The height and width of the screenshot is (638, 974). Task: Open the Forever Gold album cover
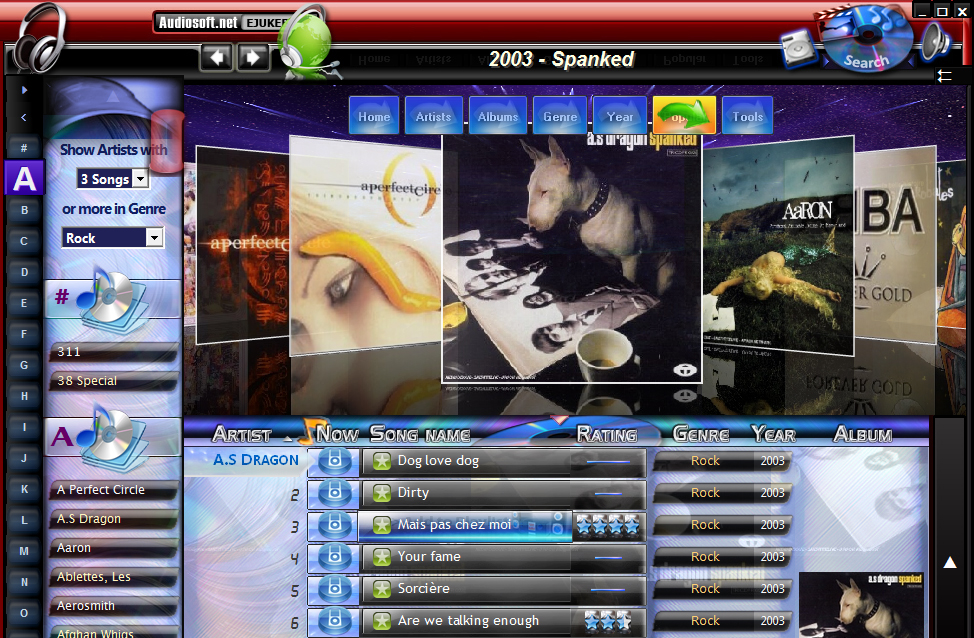tap(895, 245)
